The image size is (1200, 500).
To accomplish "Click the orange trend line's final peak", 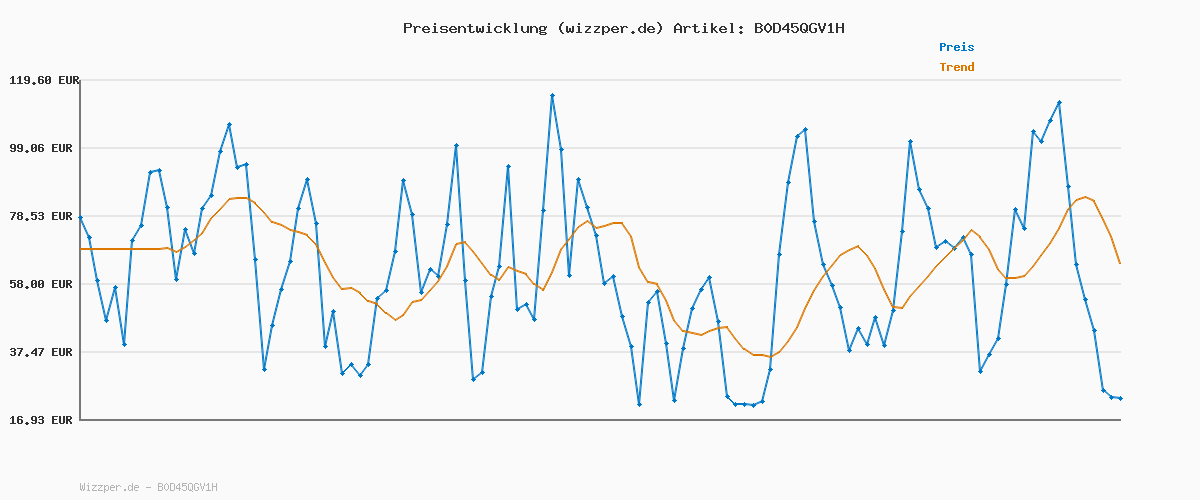I will click(x=1085, y=197).
